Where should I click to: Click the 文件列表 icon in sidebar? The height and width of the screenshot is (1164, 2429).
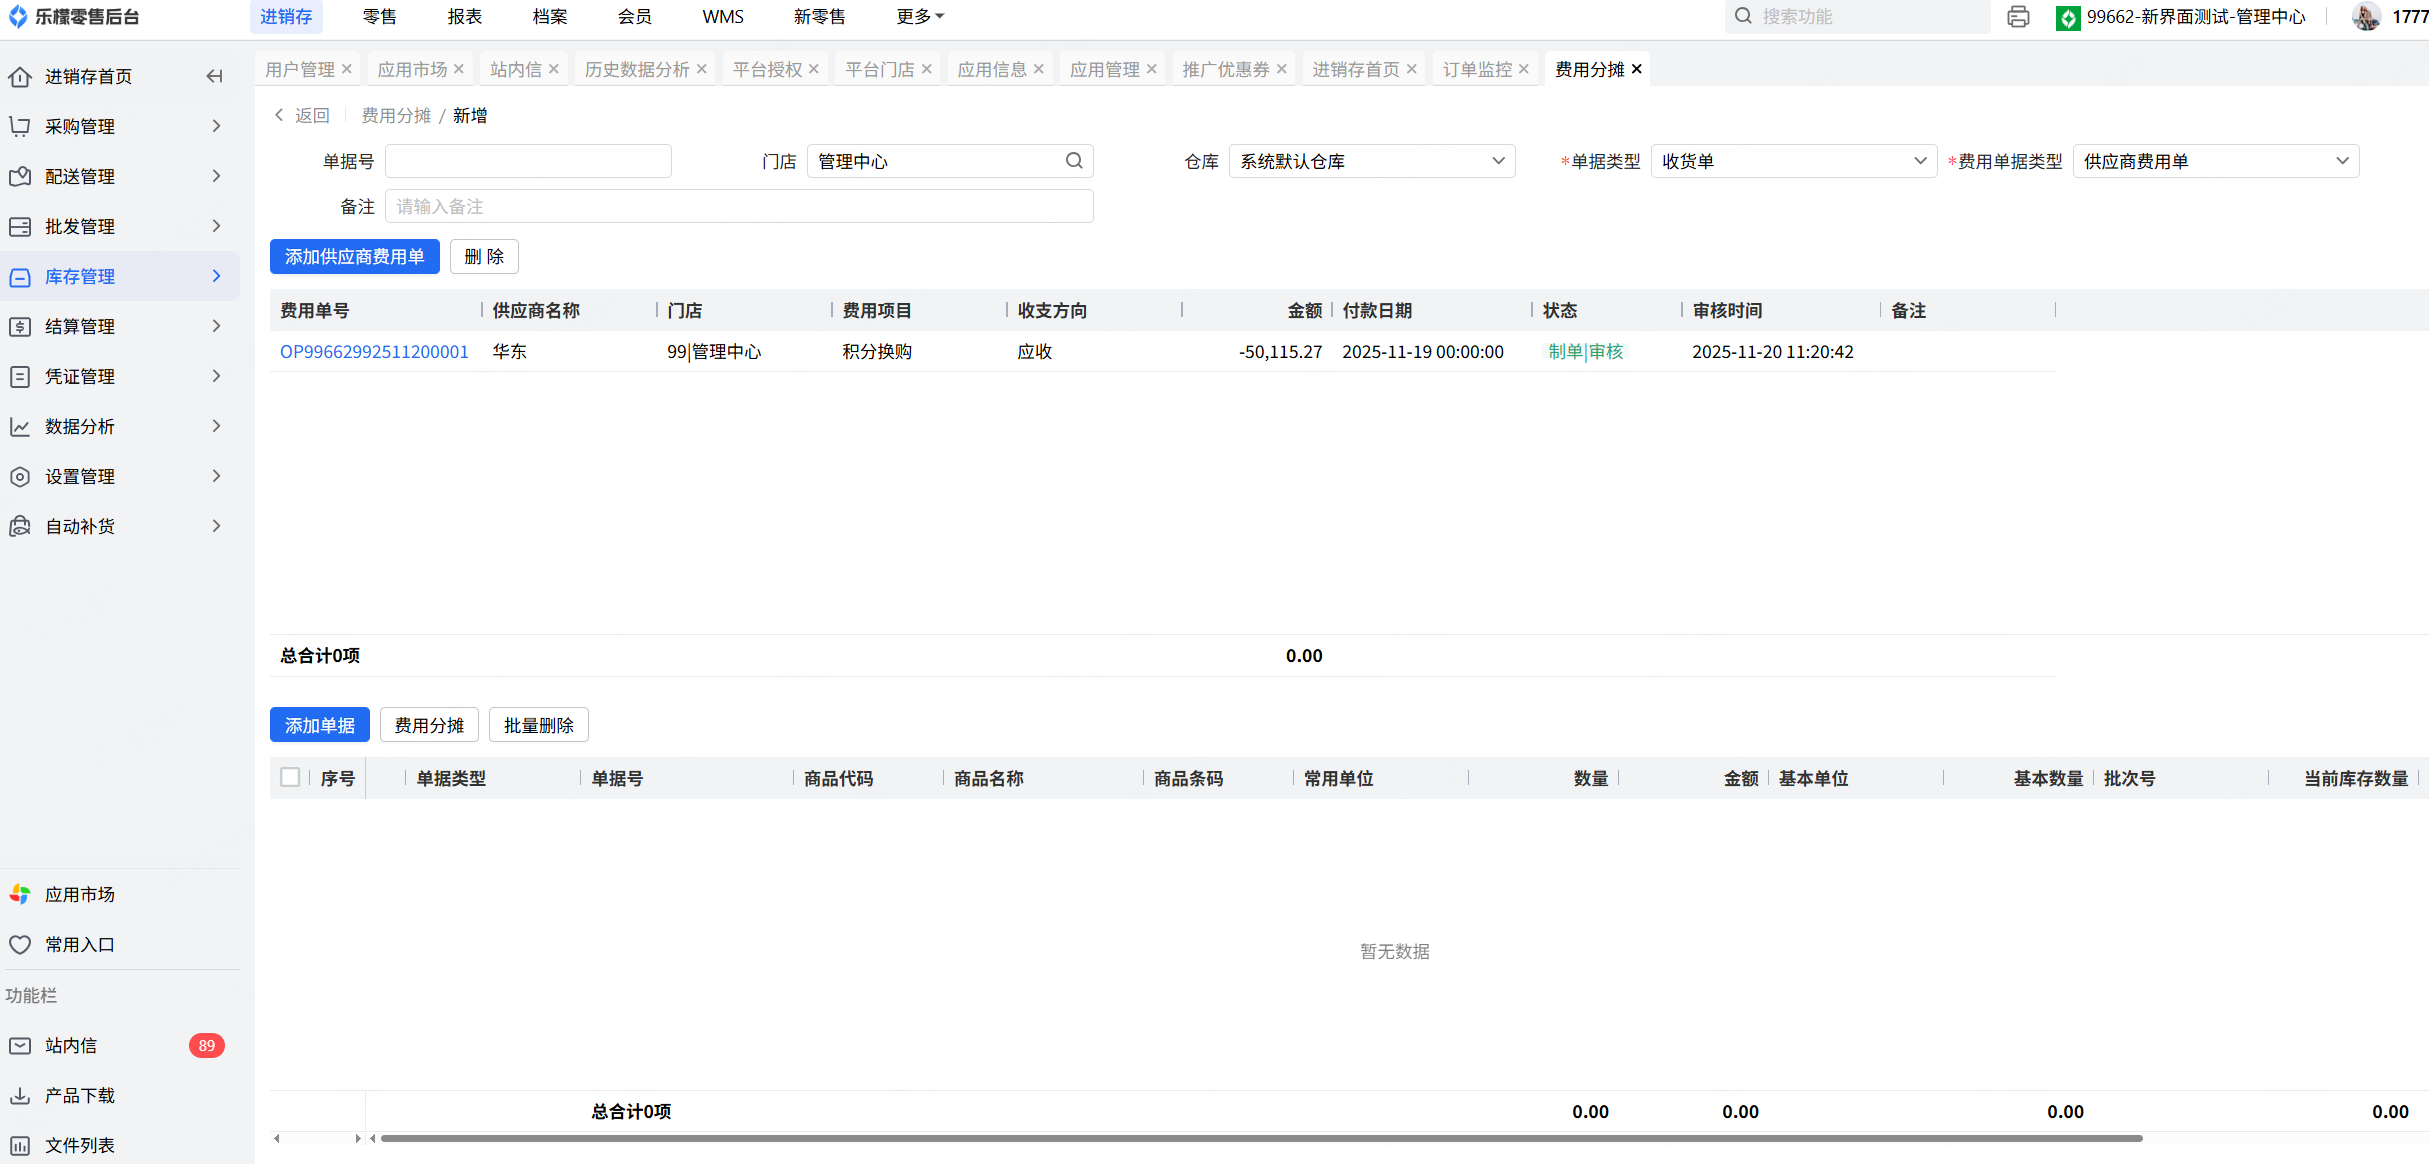(20, 1145)
